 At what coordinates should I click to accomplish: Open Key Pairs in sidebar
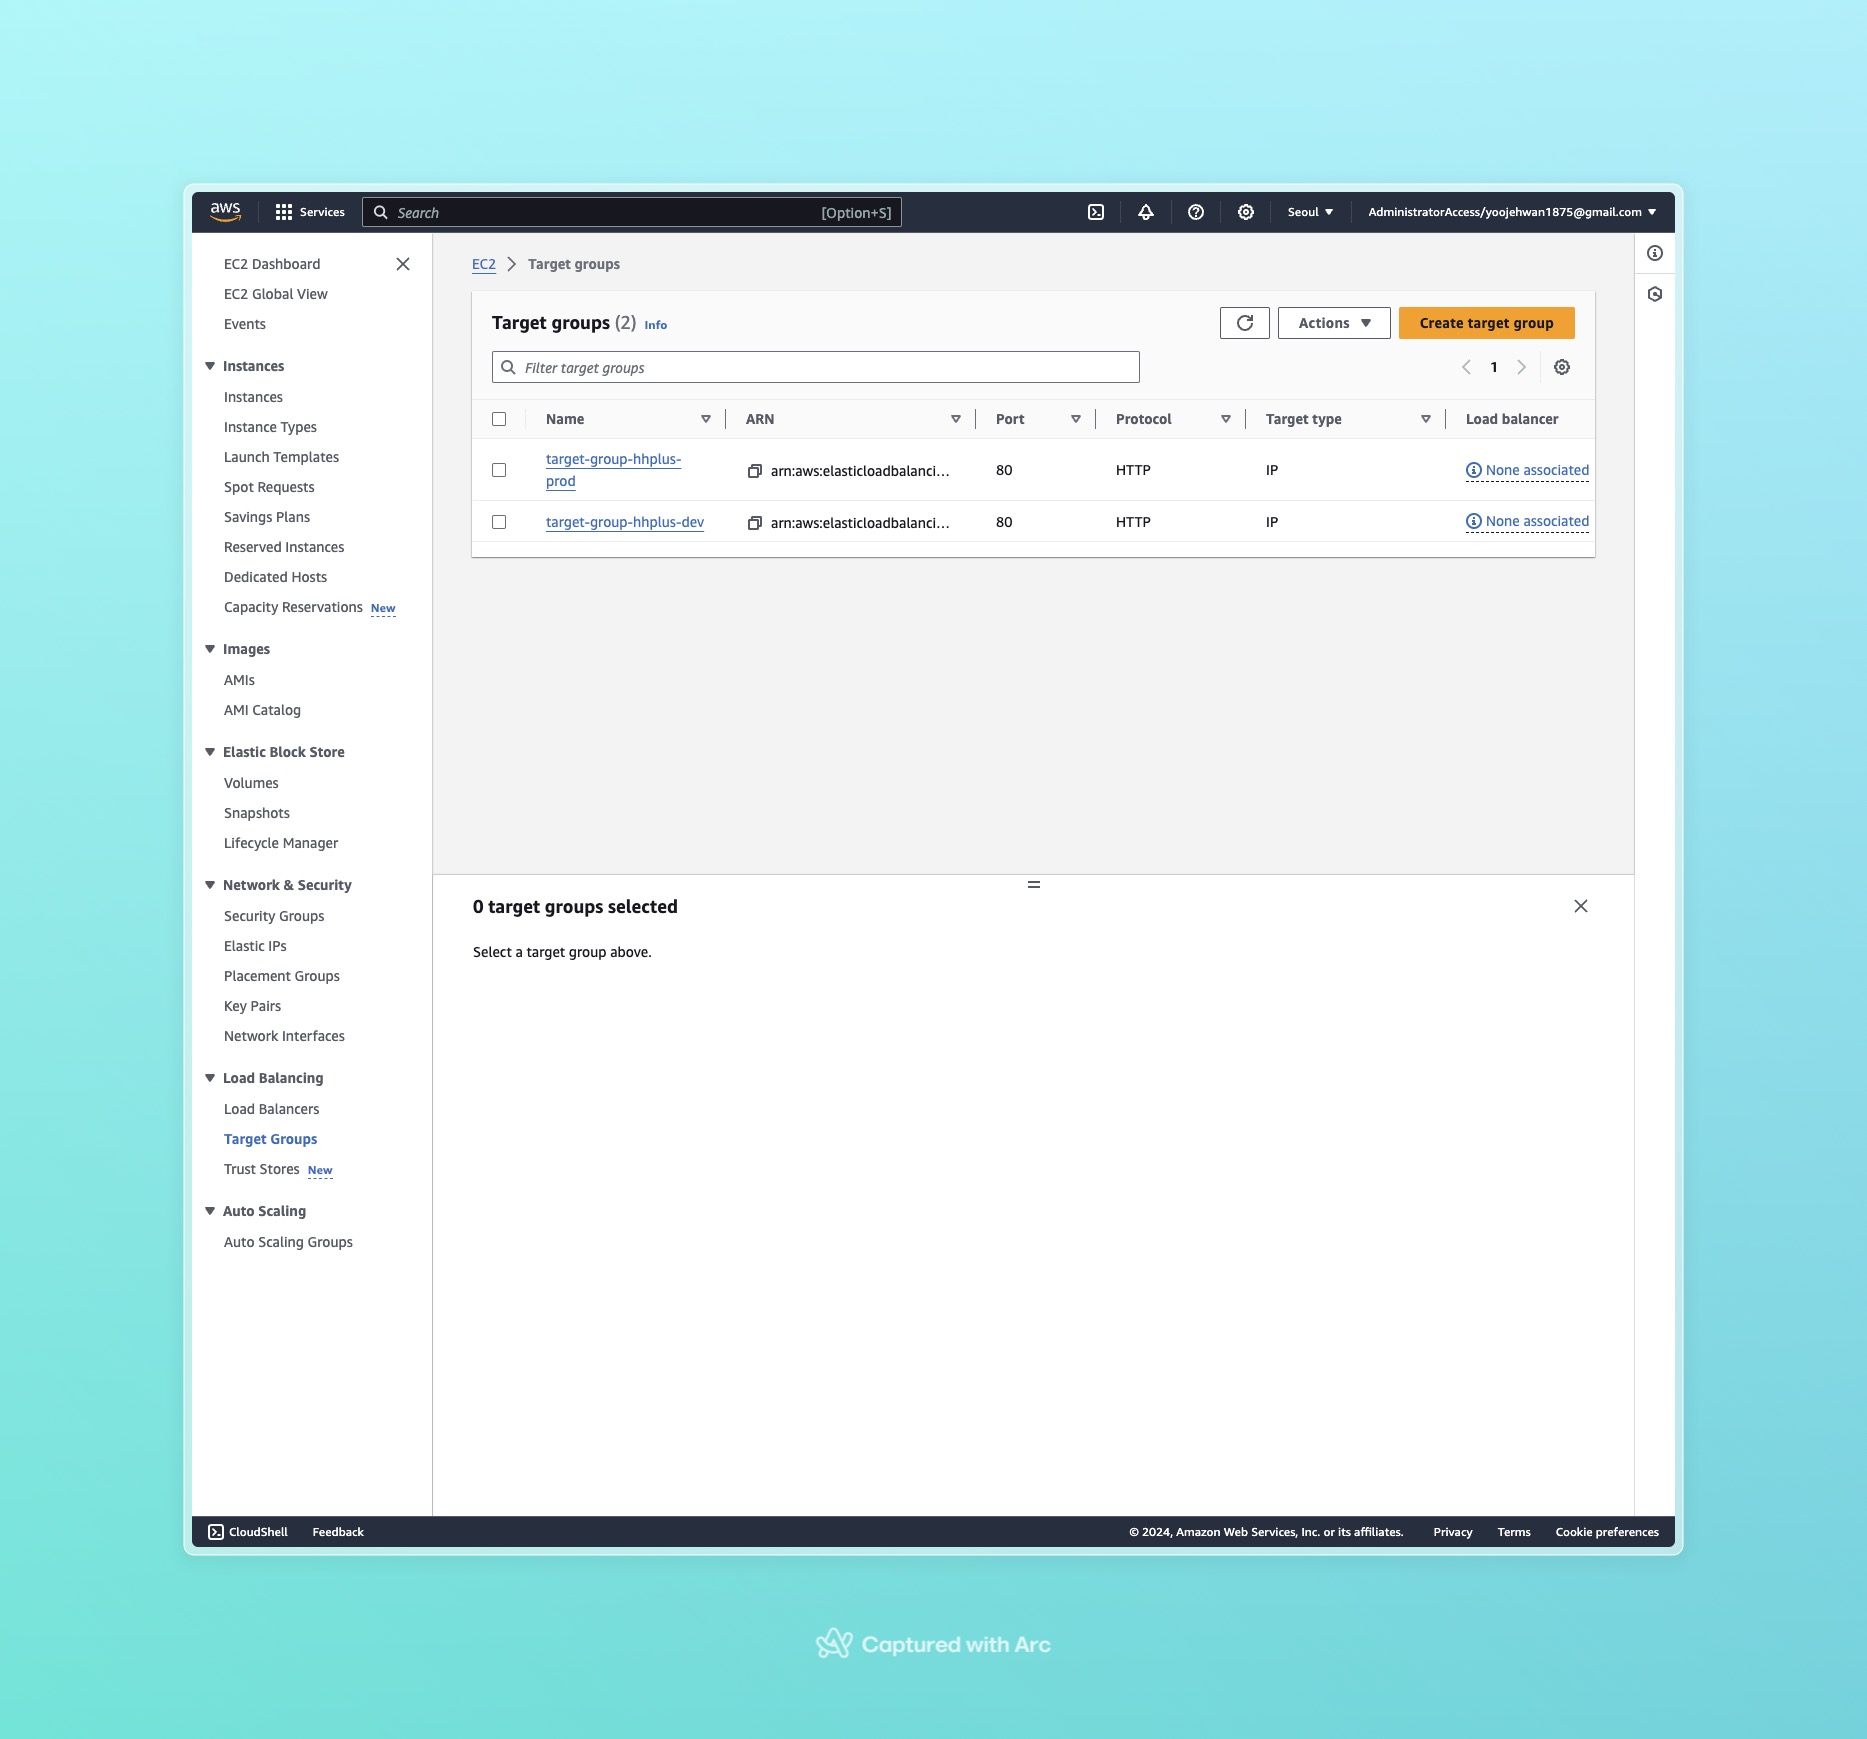252,1006
